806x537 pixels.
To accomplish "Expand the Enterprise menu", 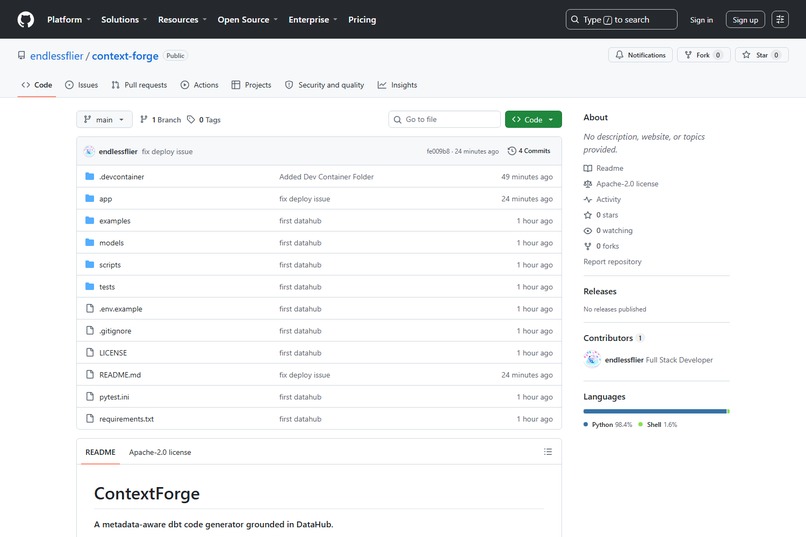I will (313, 20).
